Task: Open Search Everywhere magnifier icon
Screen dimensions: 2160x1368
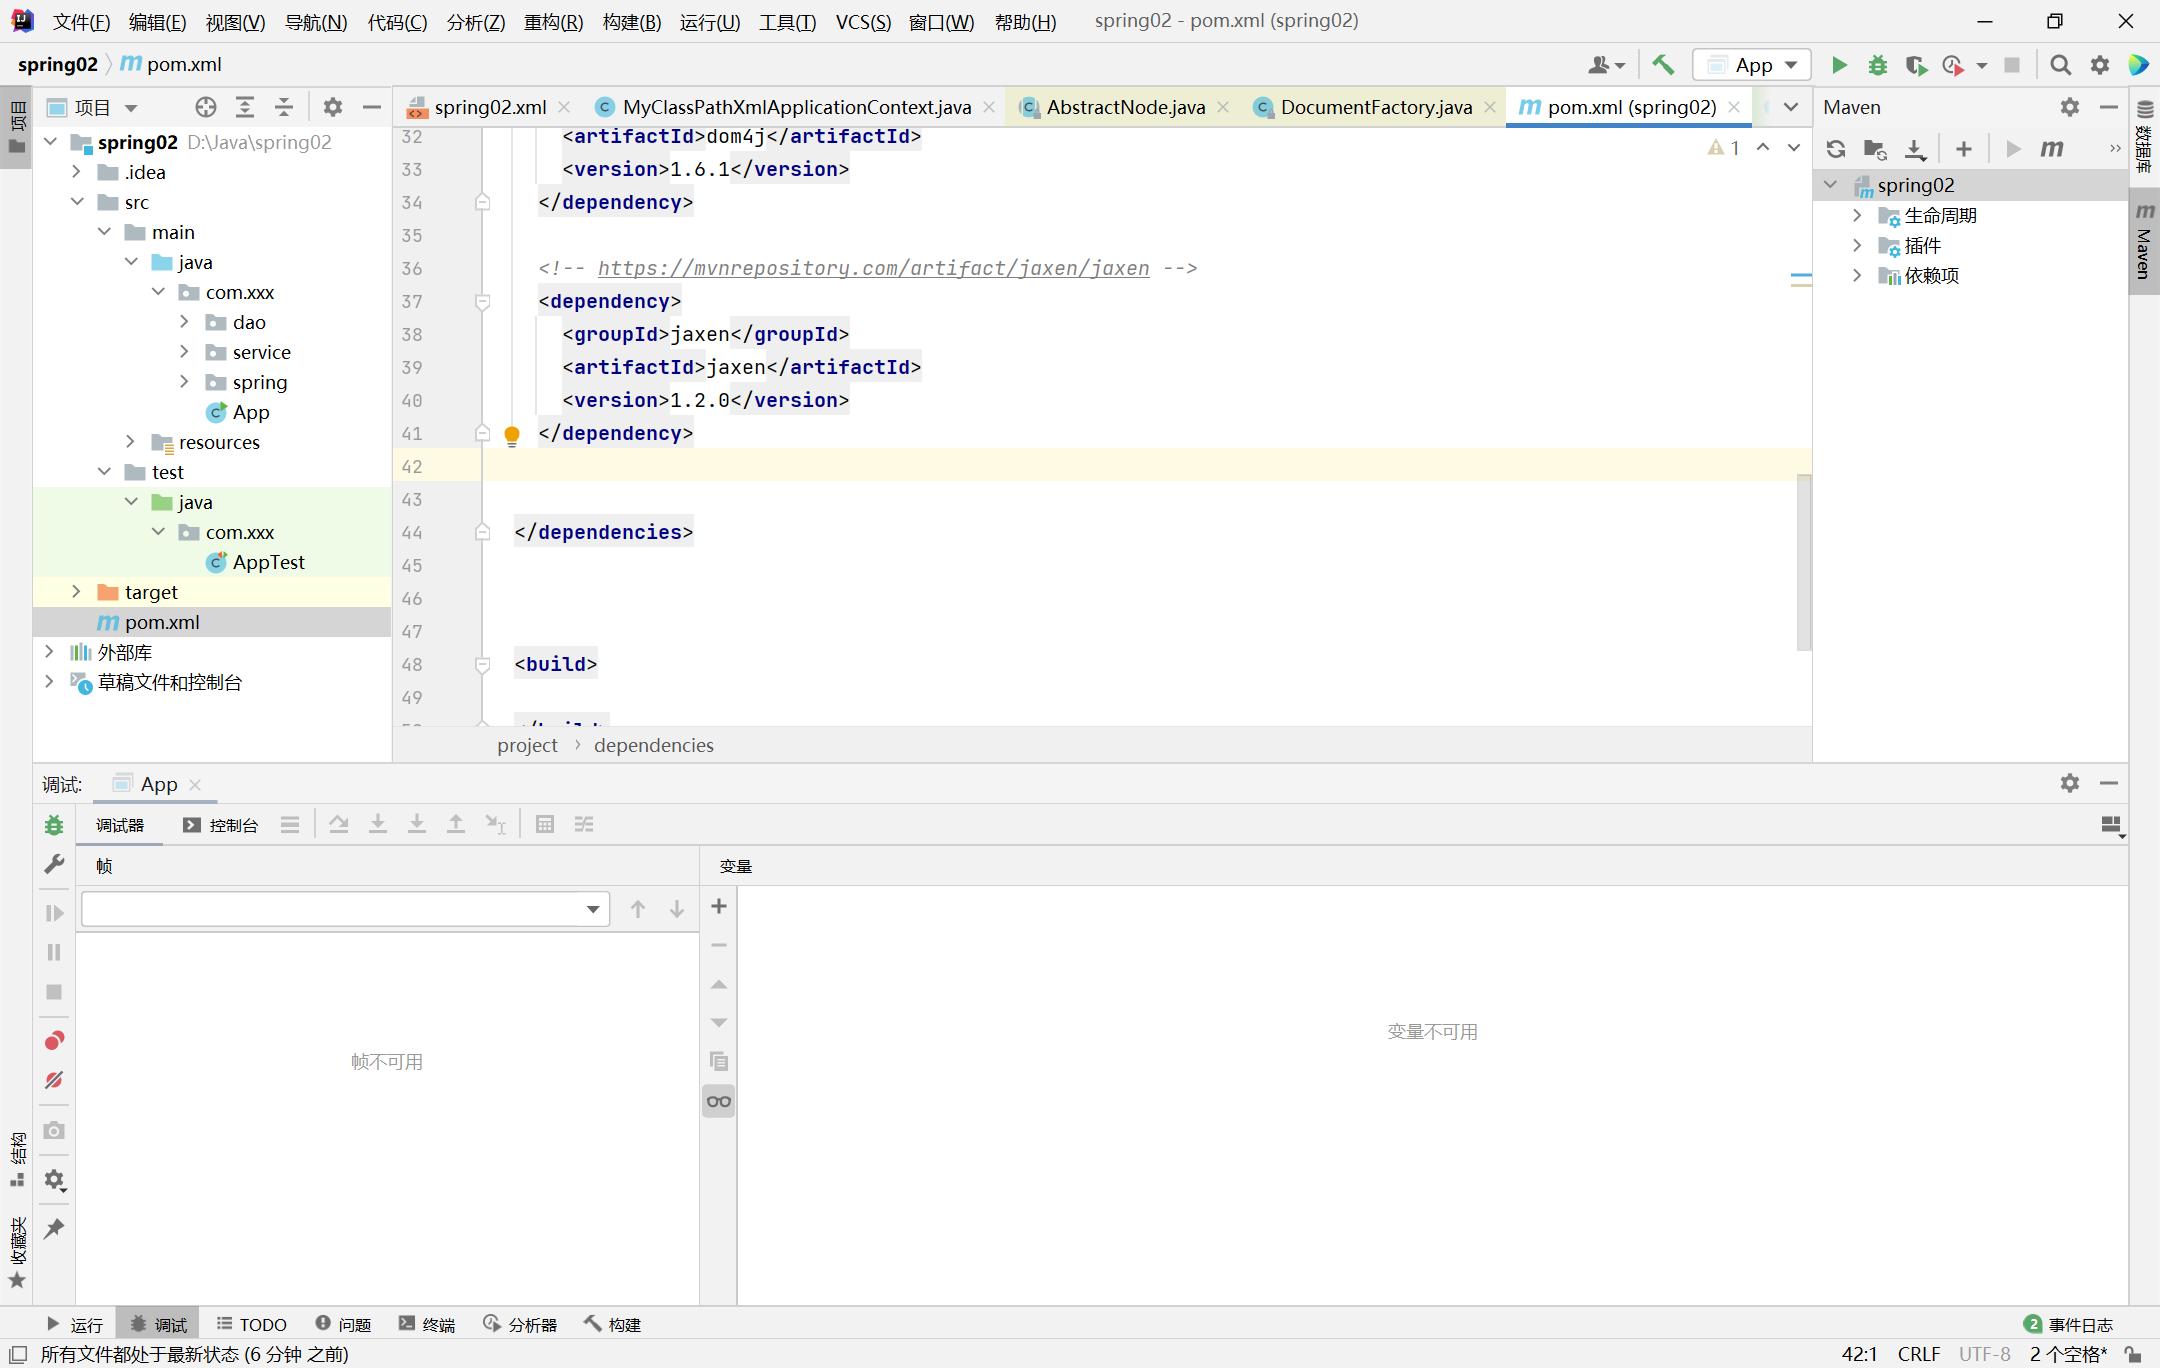Action: tap(2060, 65)
